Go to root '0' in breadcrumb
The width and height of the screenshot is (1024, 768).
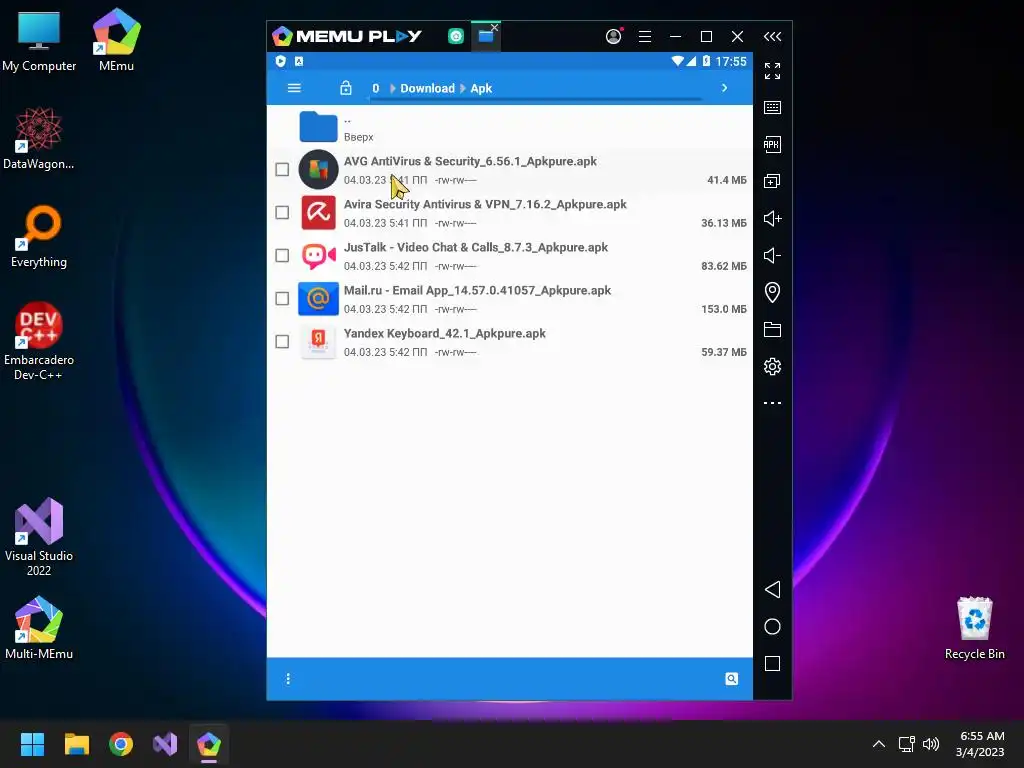(376, 88)
